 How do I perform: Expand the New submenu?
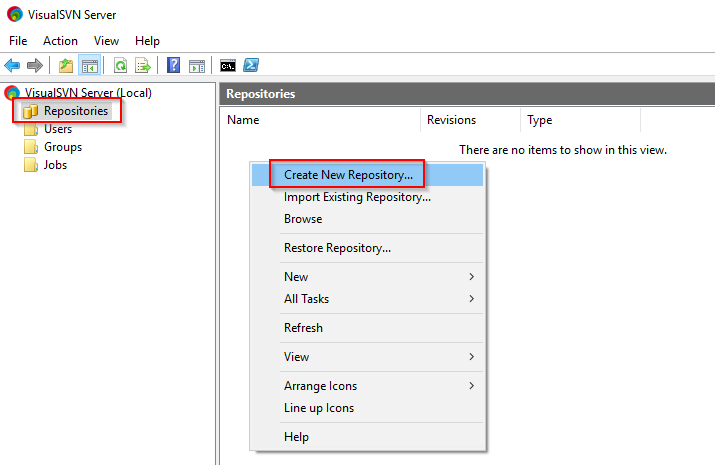click(x=367, y=277)
